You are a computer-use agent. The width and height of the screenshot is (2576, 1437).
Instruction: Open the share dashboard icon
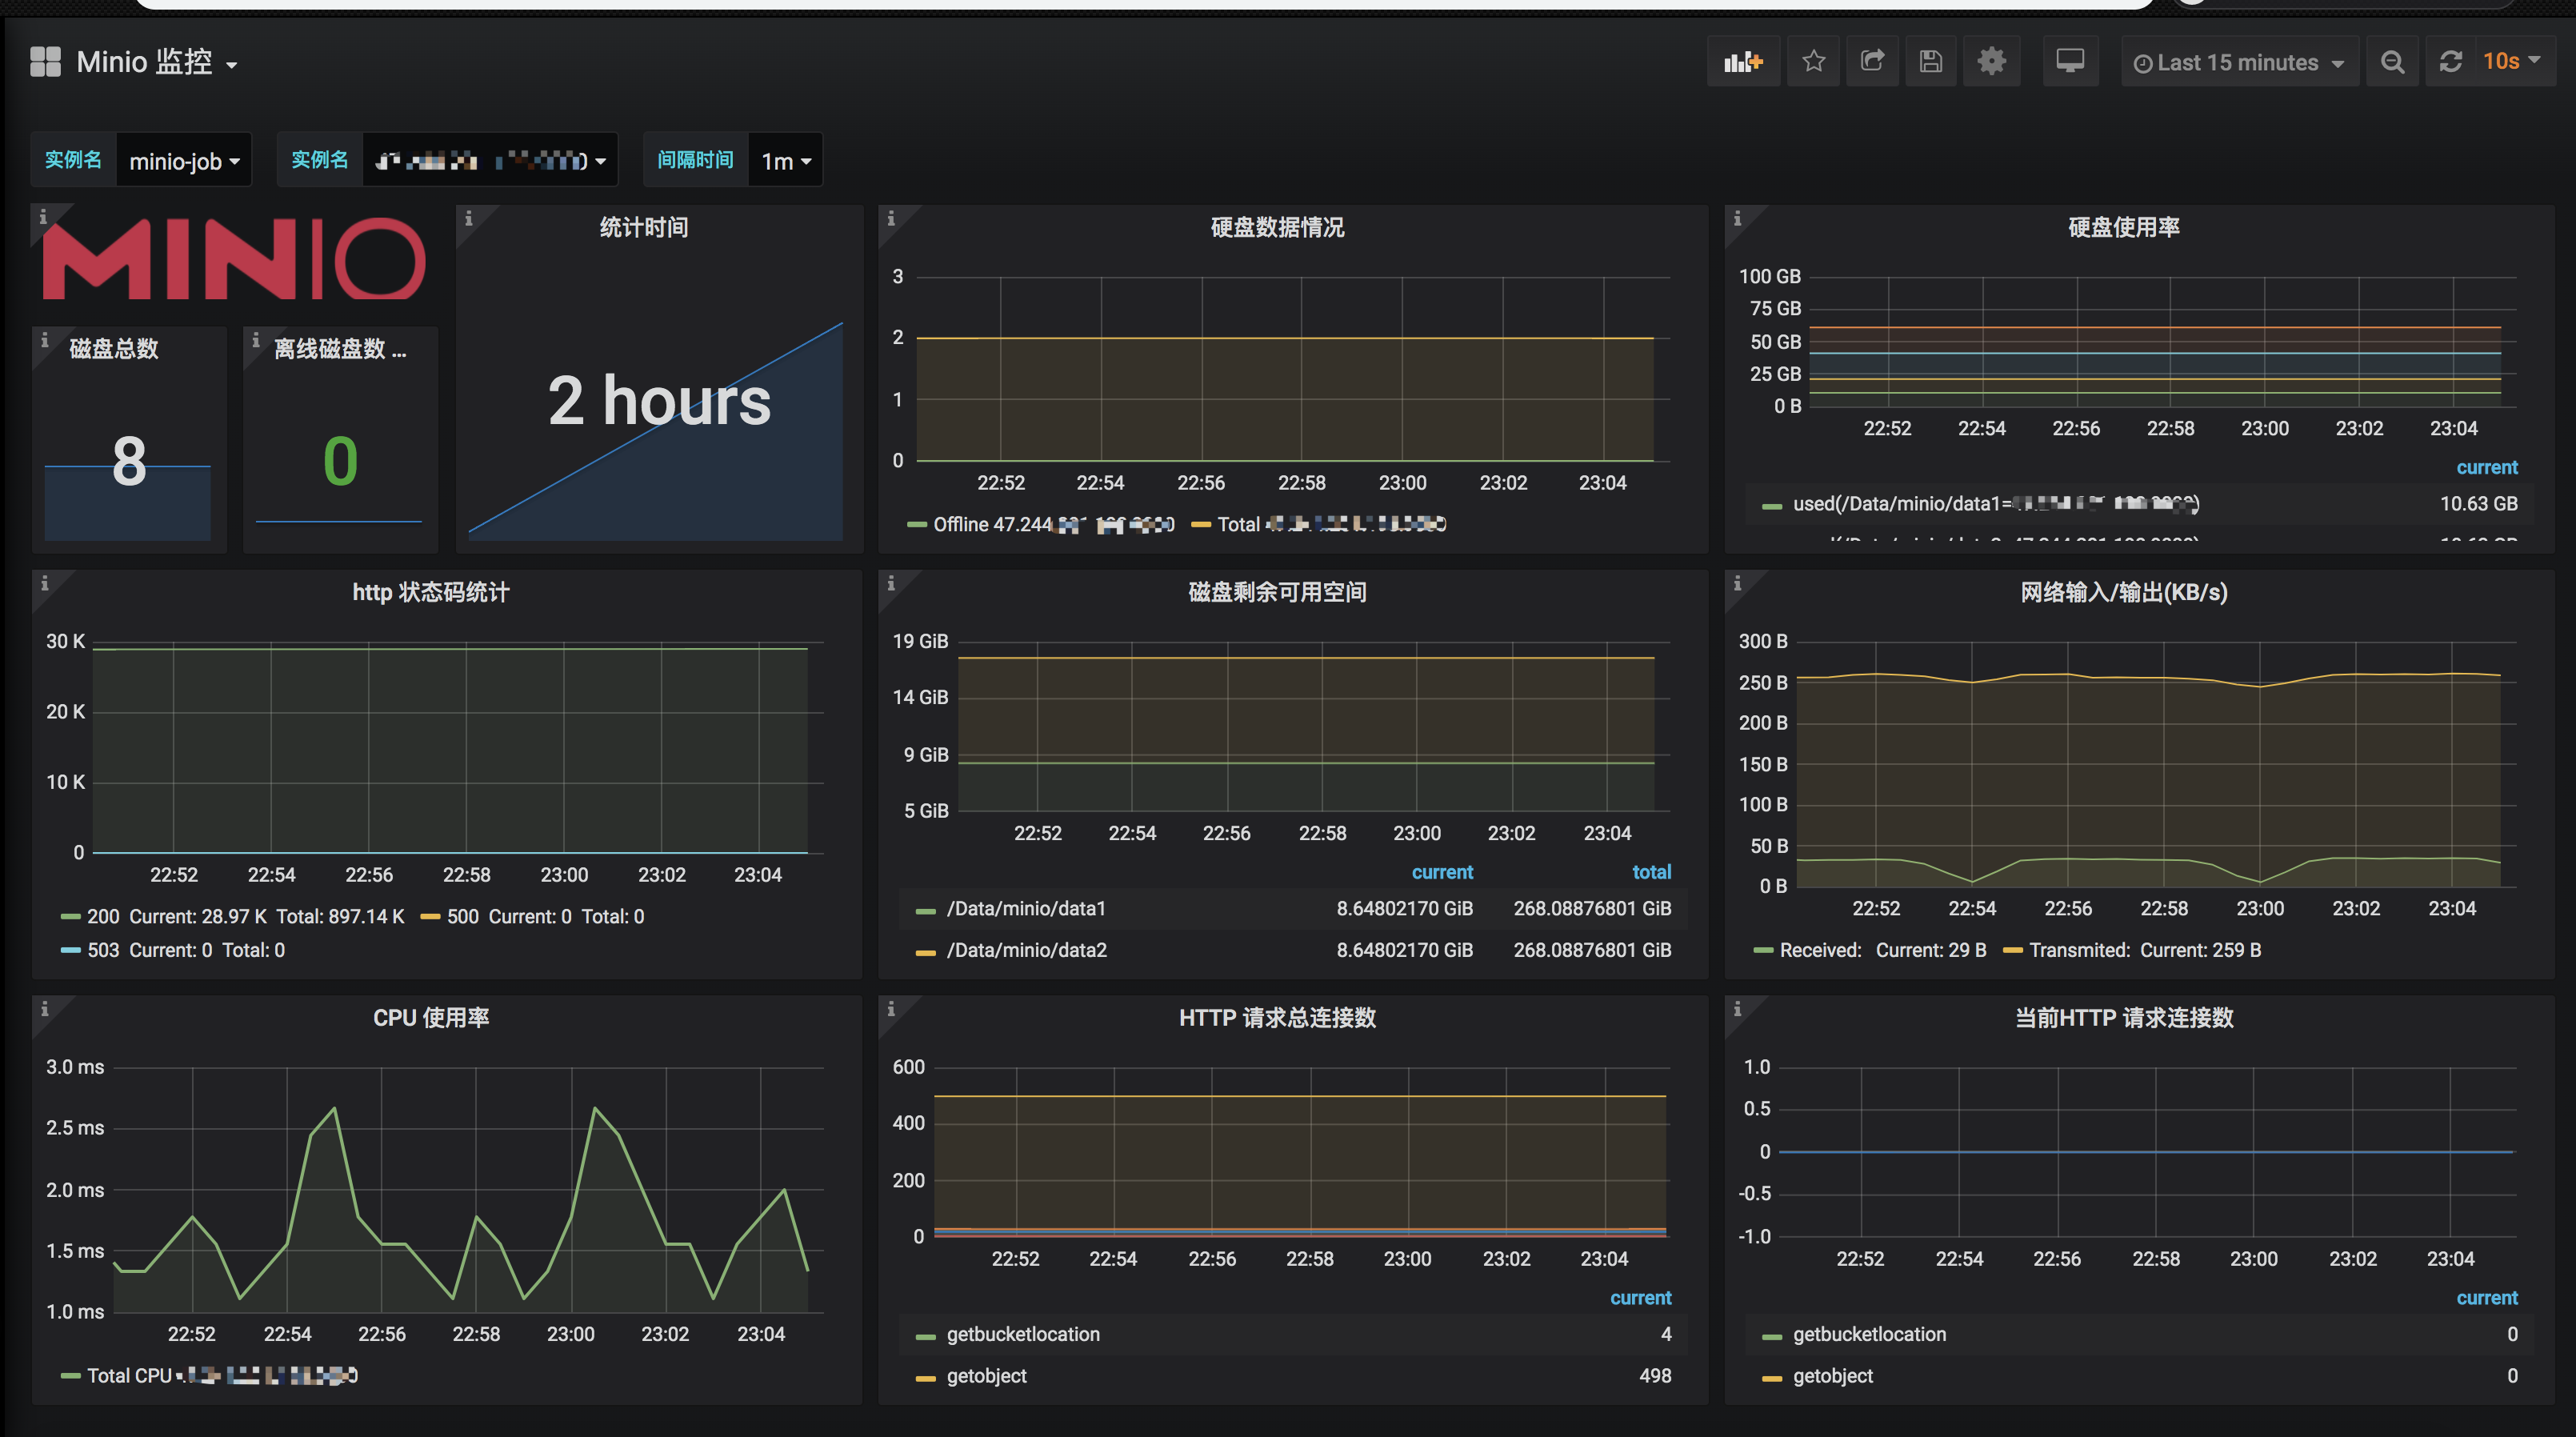pyautogui.click(x=1872, y=61)
